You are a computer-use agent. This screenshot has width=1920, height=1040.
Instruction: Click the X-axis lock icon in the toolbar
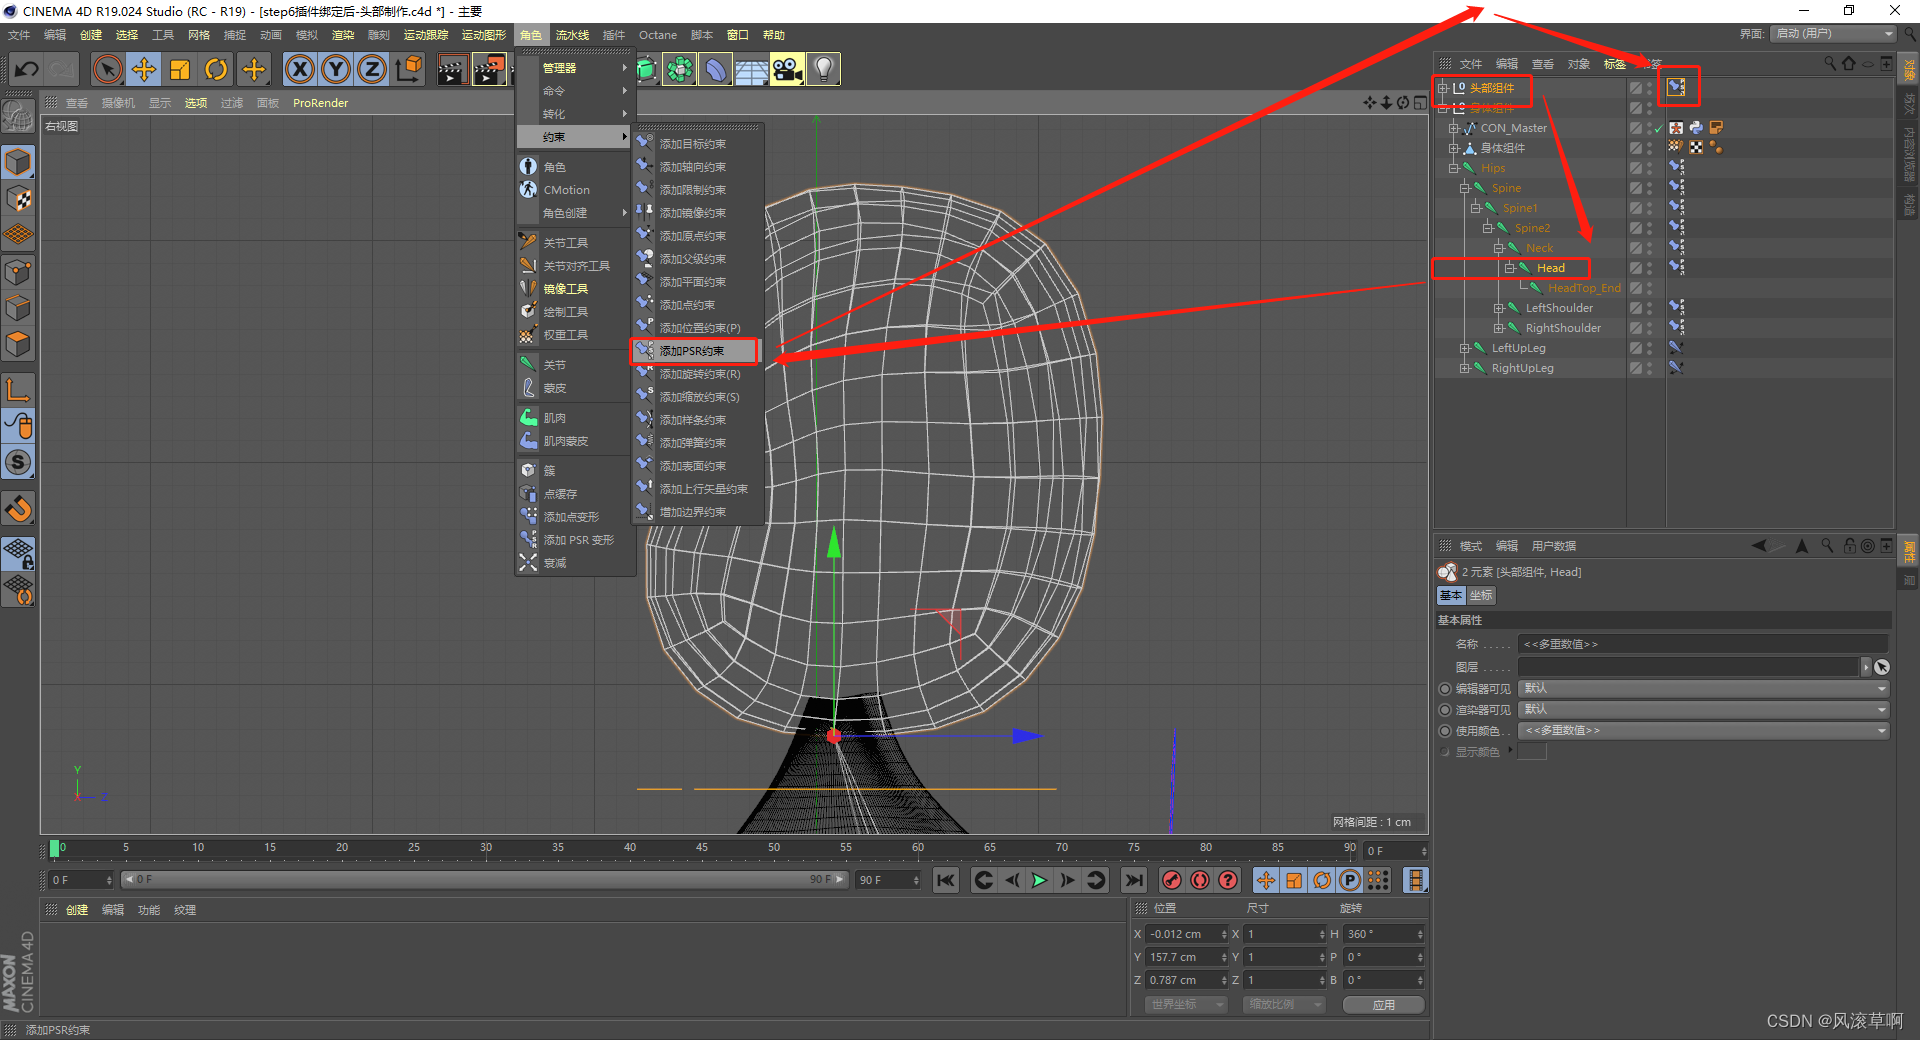tap(300, 69)
